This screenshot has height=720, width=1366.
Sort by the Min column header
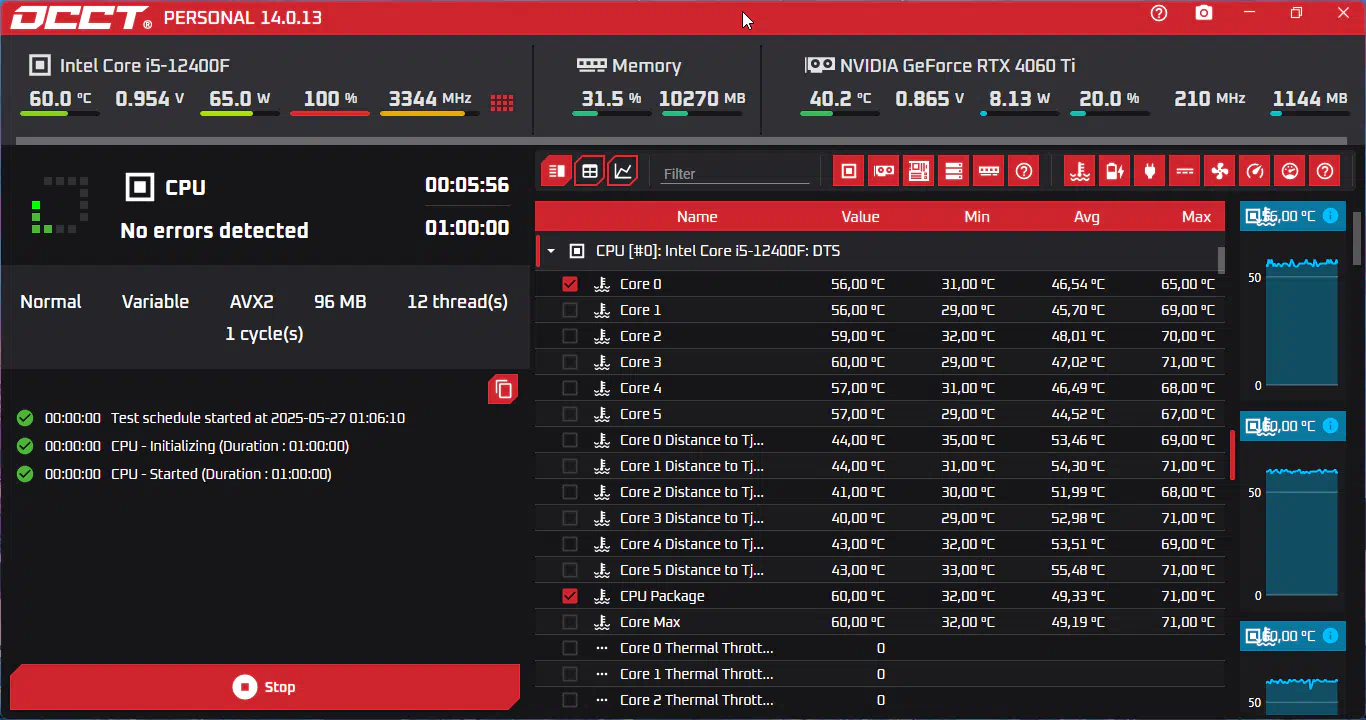click(x=977, y=217)
